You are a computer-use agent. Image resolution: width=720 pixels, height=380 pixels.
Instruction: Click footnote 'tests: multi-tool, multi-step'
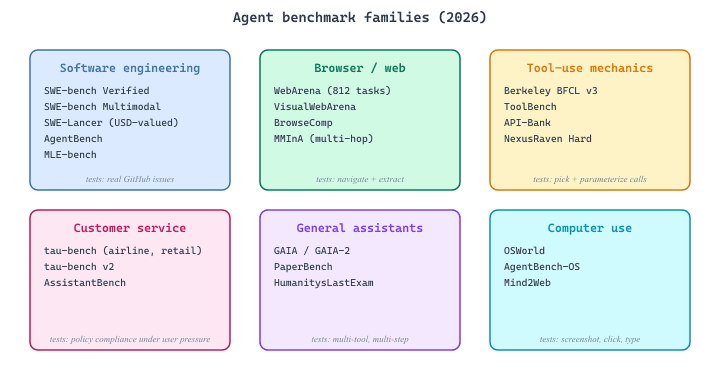tap(360, 339)
